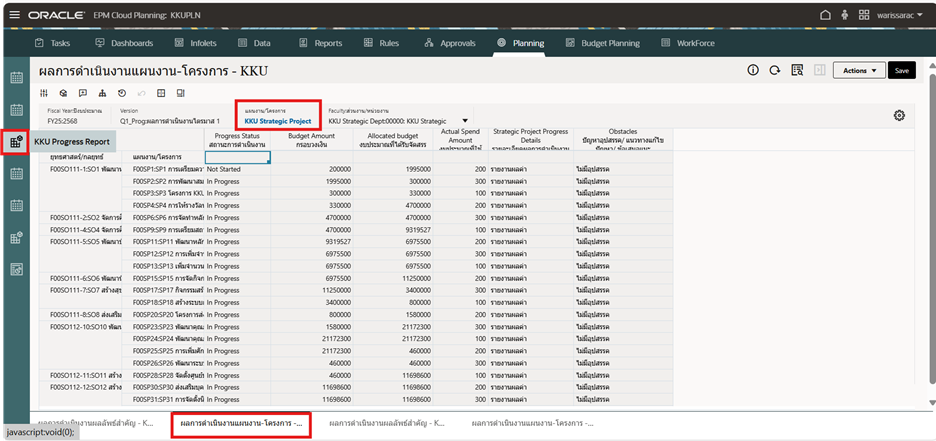Click the form information icon

[x=753, y=71]
